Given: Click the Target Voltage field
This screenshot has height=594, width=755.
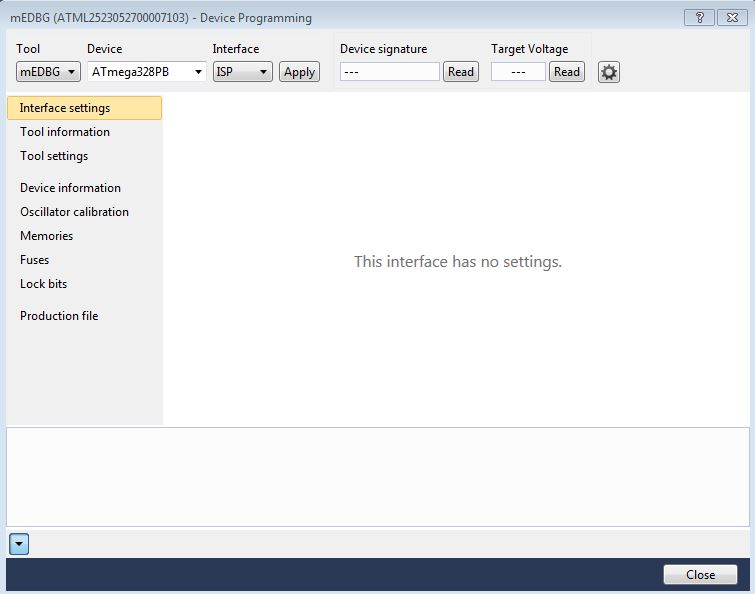Looking at the screenshot, I should (x=518, y=72).
